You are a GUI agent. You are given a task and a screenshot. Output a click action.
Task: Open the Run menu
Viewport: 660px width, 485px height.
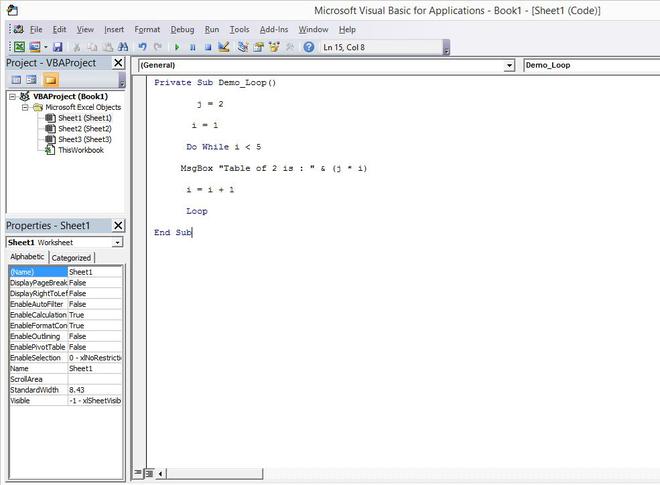212,29
